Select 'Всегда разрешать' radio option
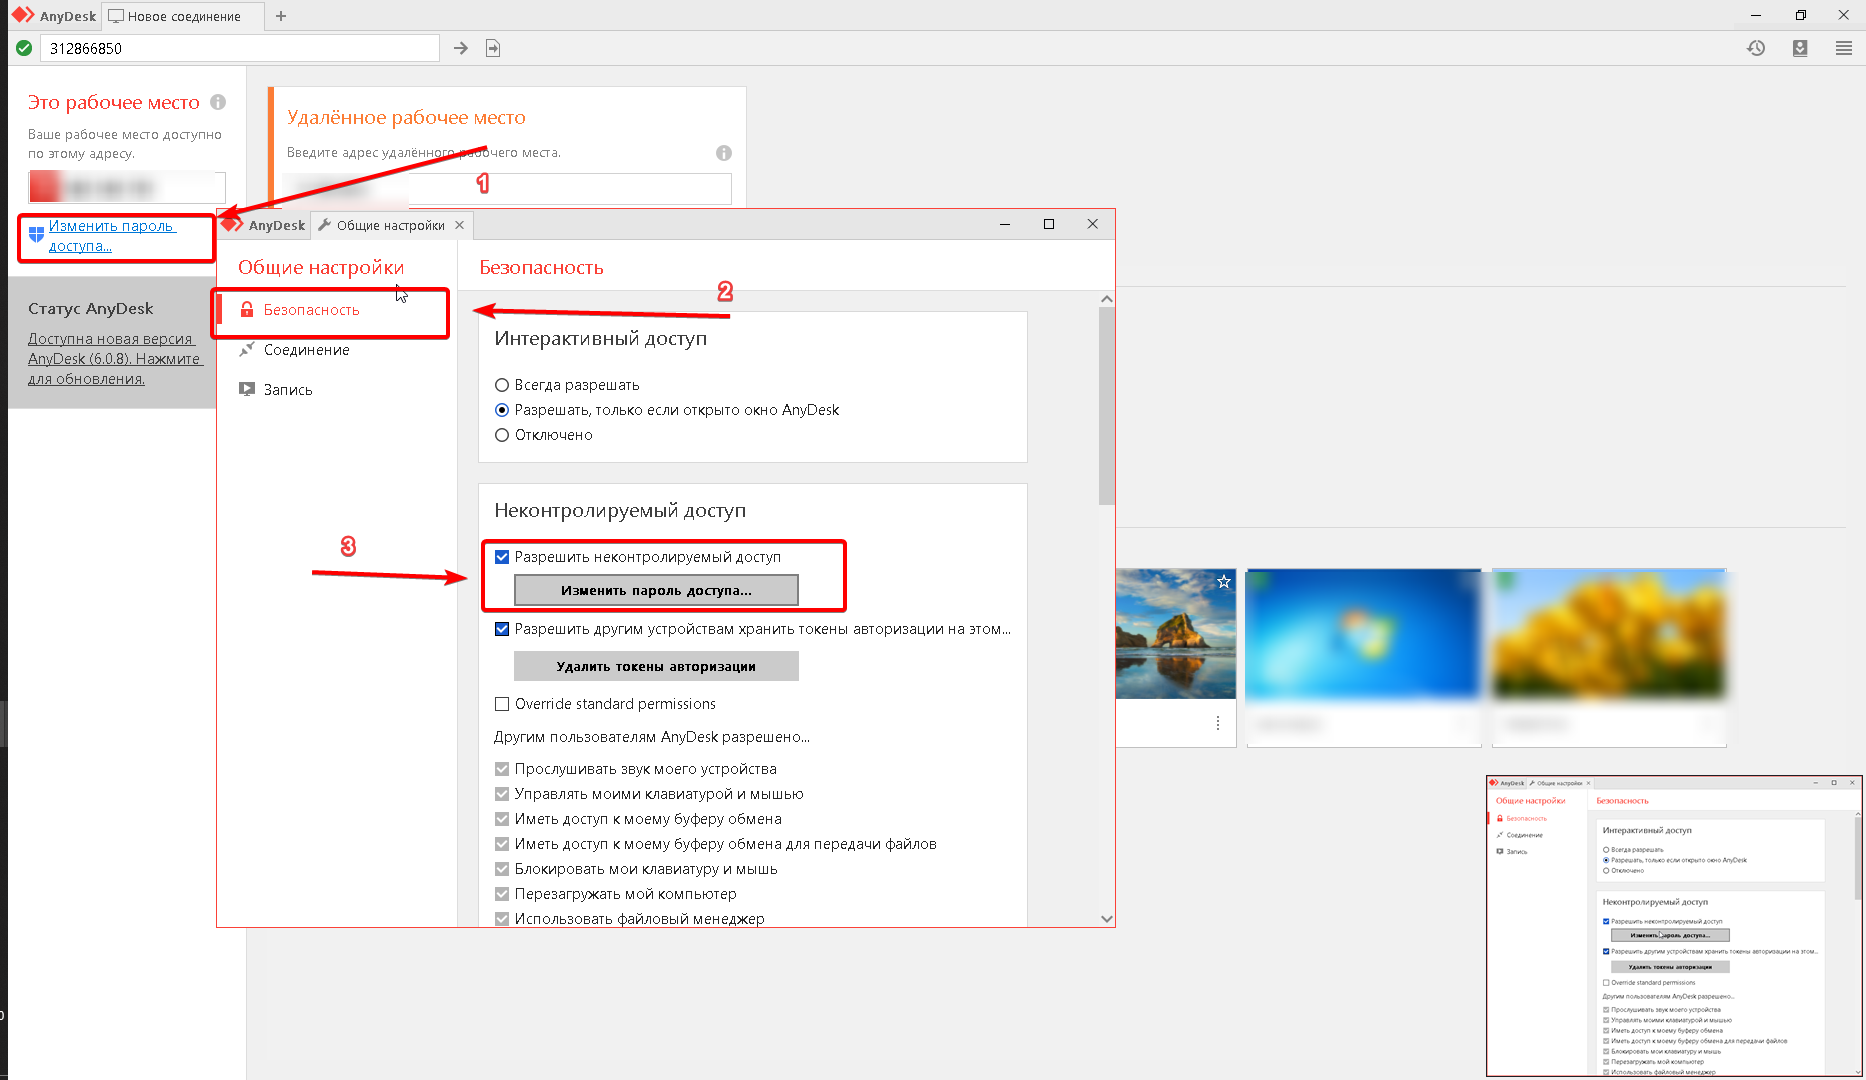Image resolution: width=1866 pixels, height=1080 pixels. pyautogui.click(x=502, y=385)
